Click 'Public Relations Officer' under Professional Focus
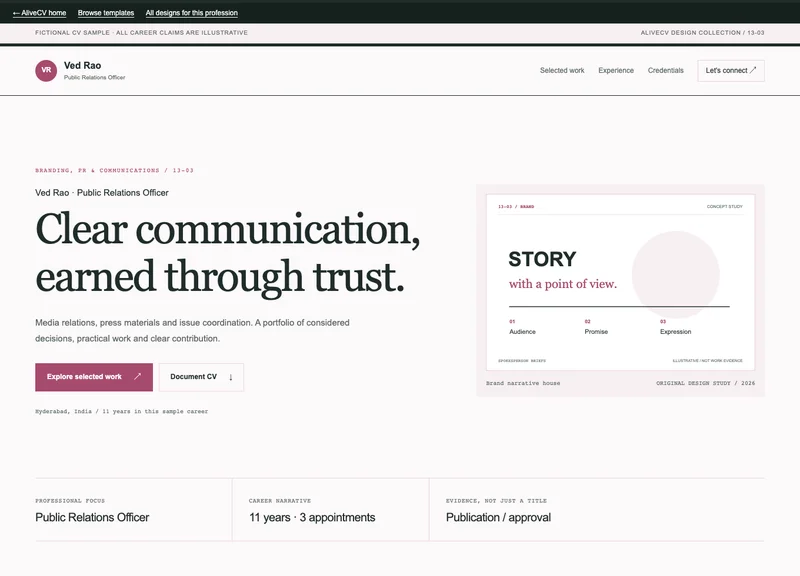This screenshot has height=576, width=800. (92, 517)
